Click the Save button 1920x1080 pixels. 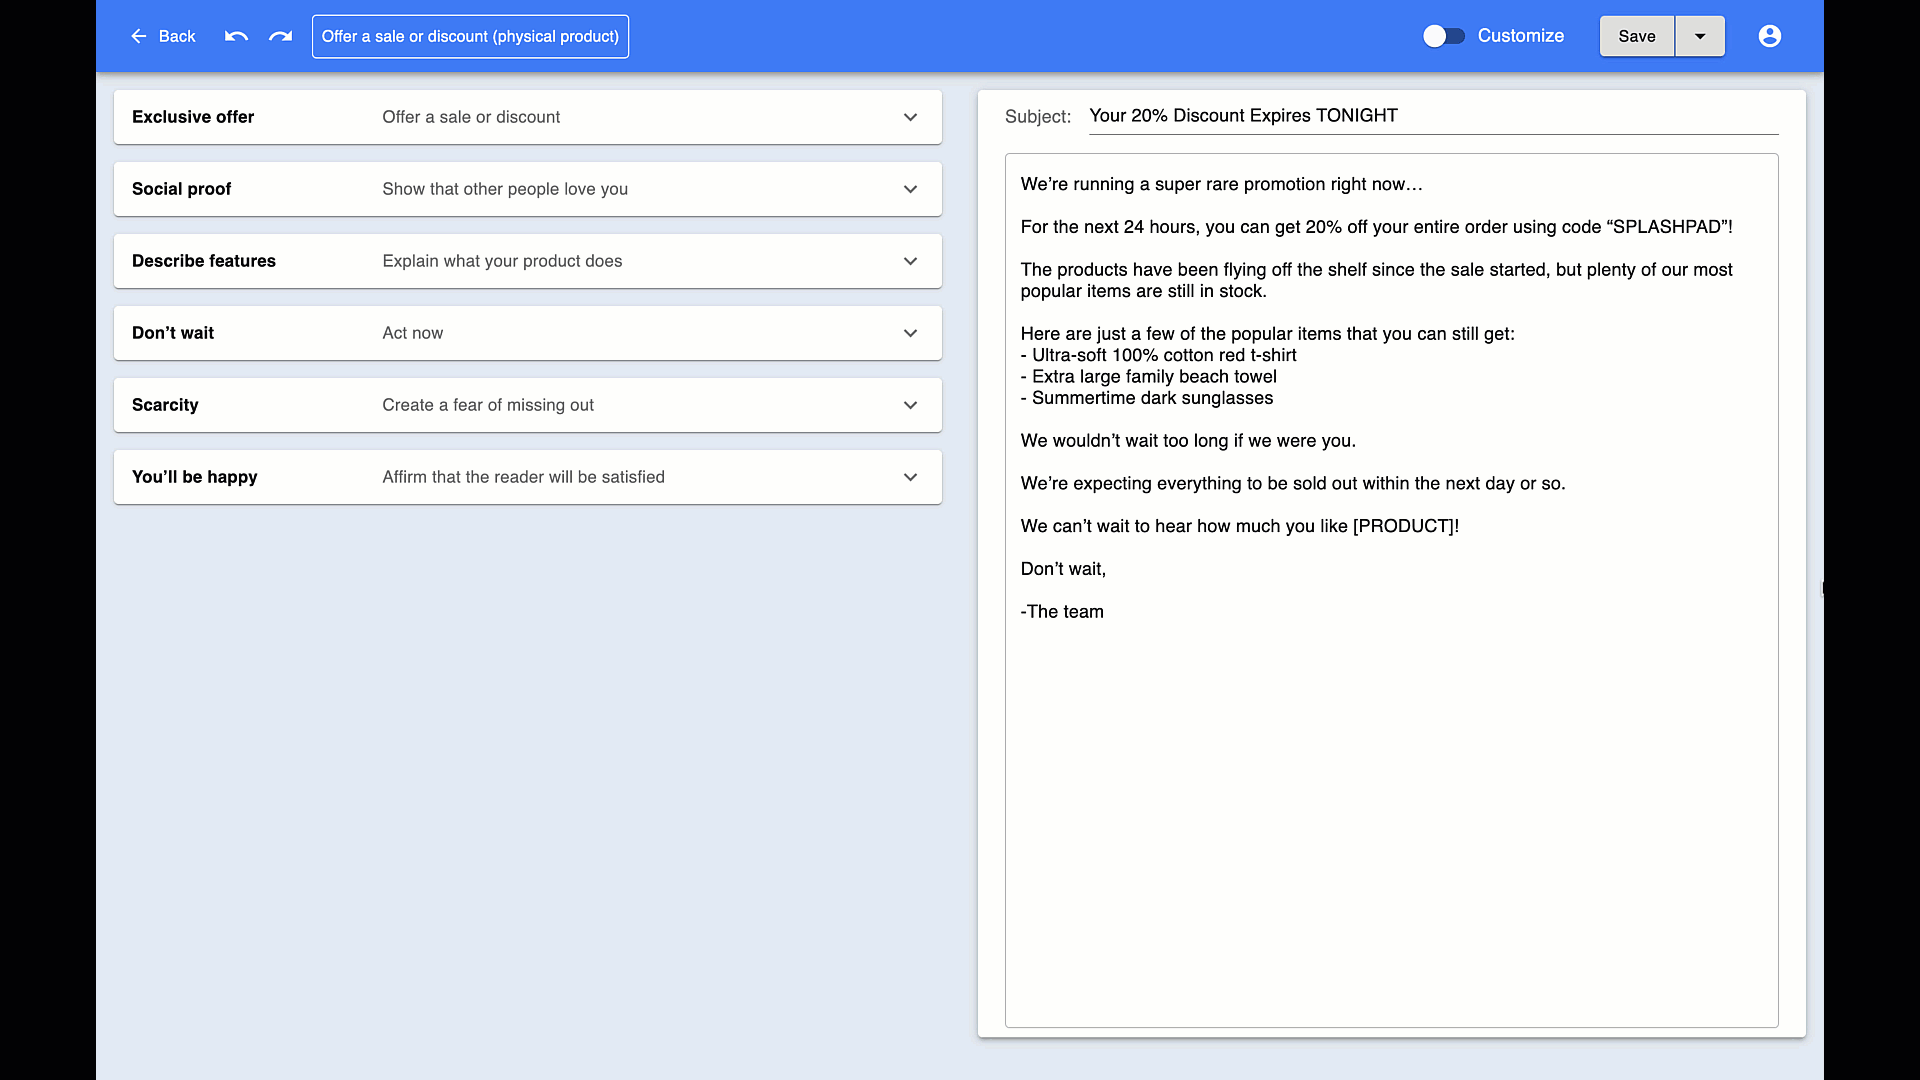1636,36
